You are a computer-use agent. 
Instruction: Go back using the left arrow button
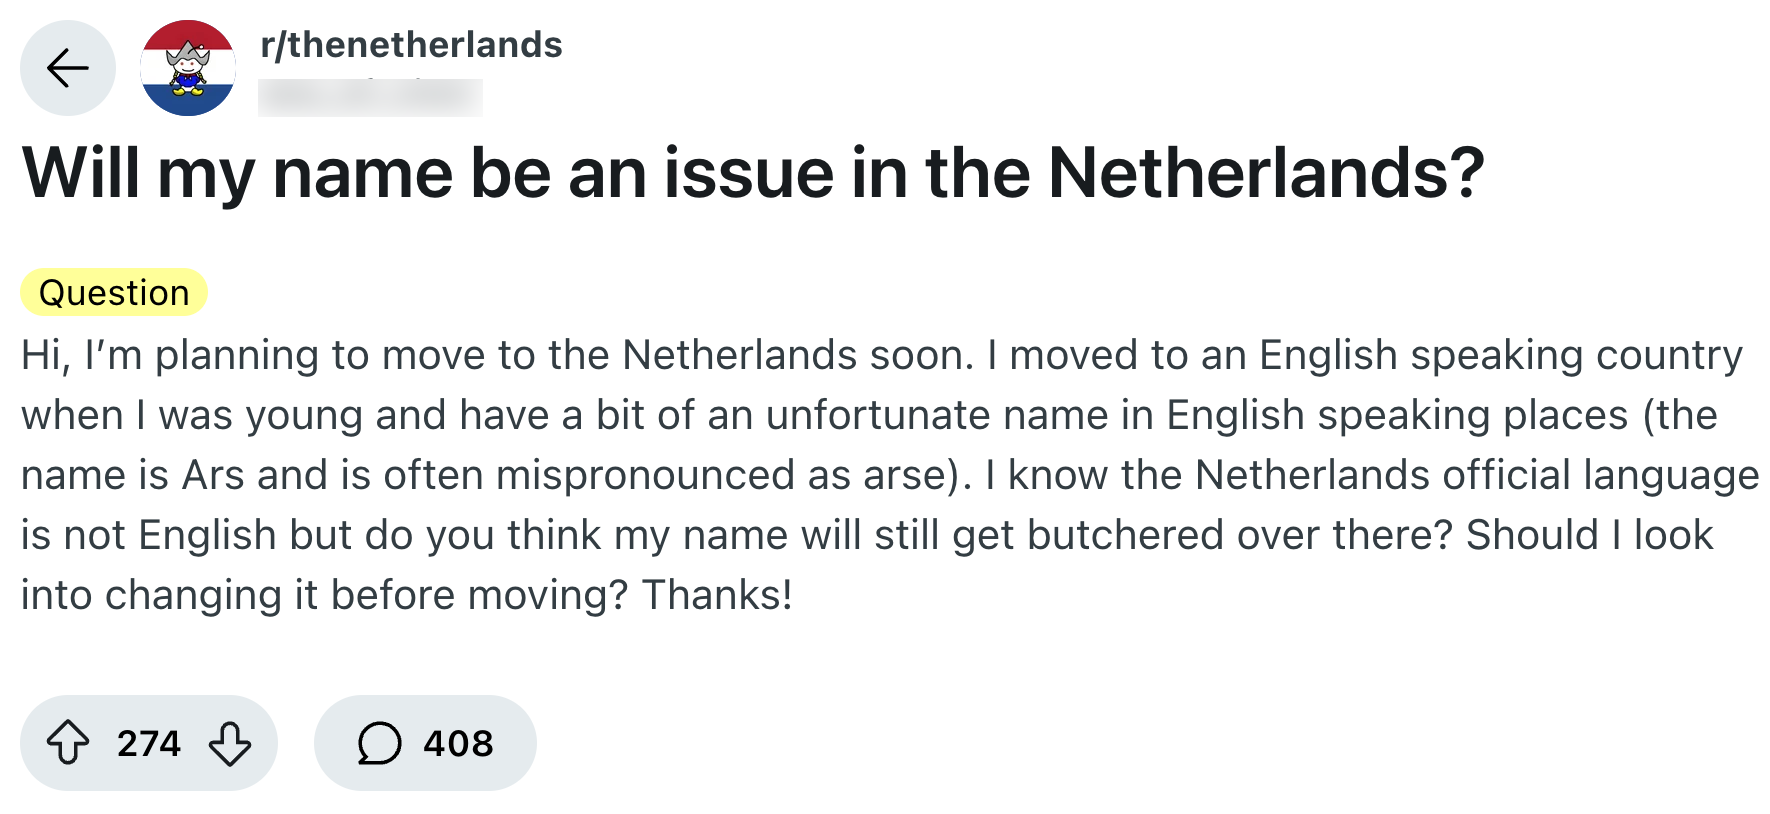pyautogui.click(x=68, y=68)
